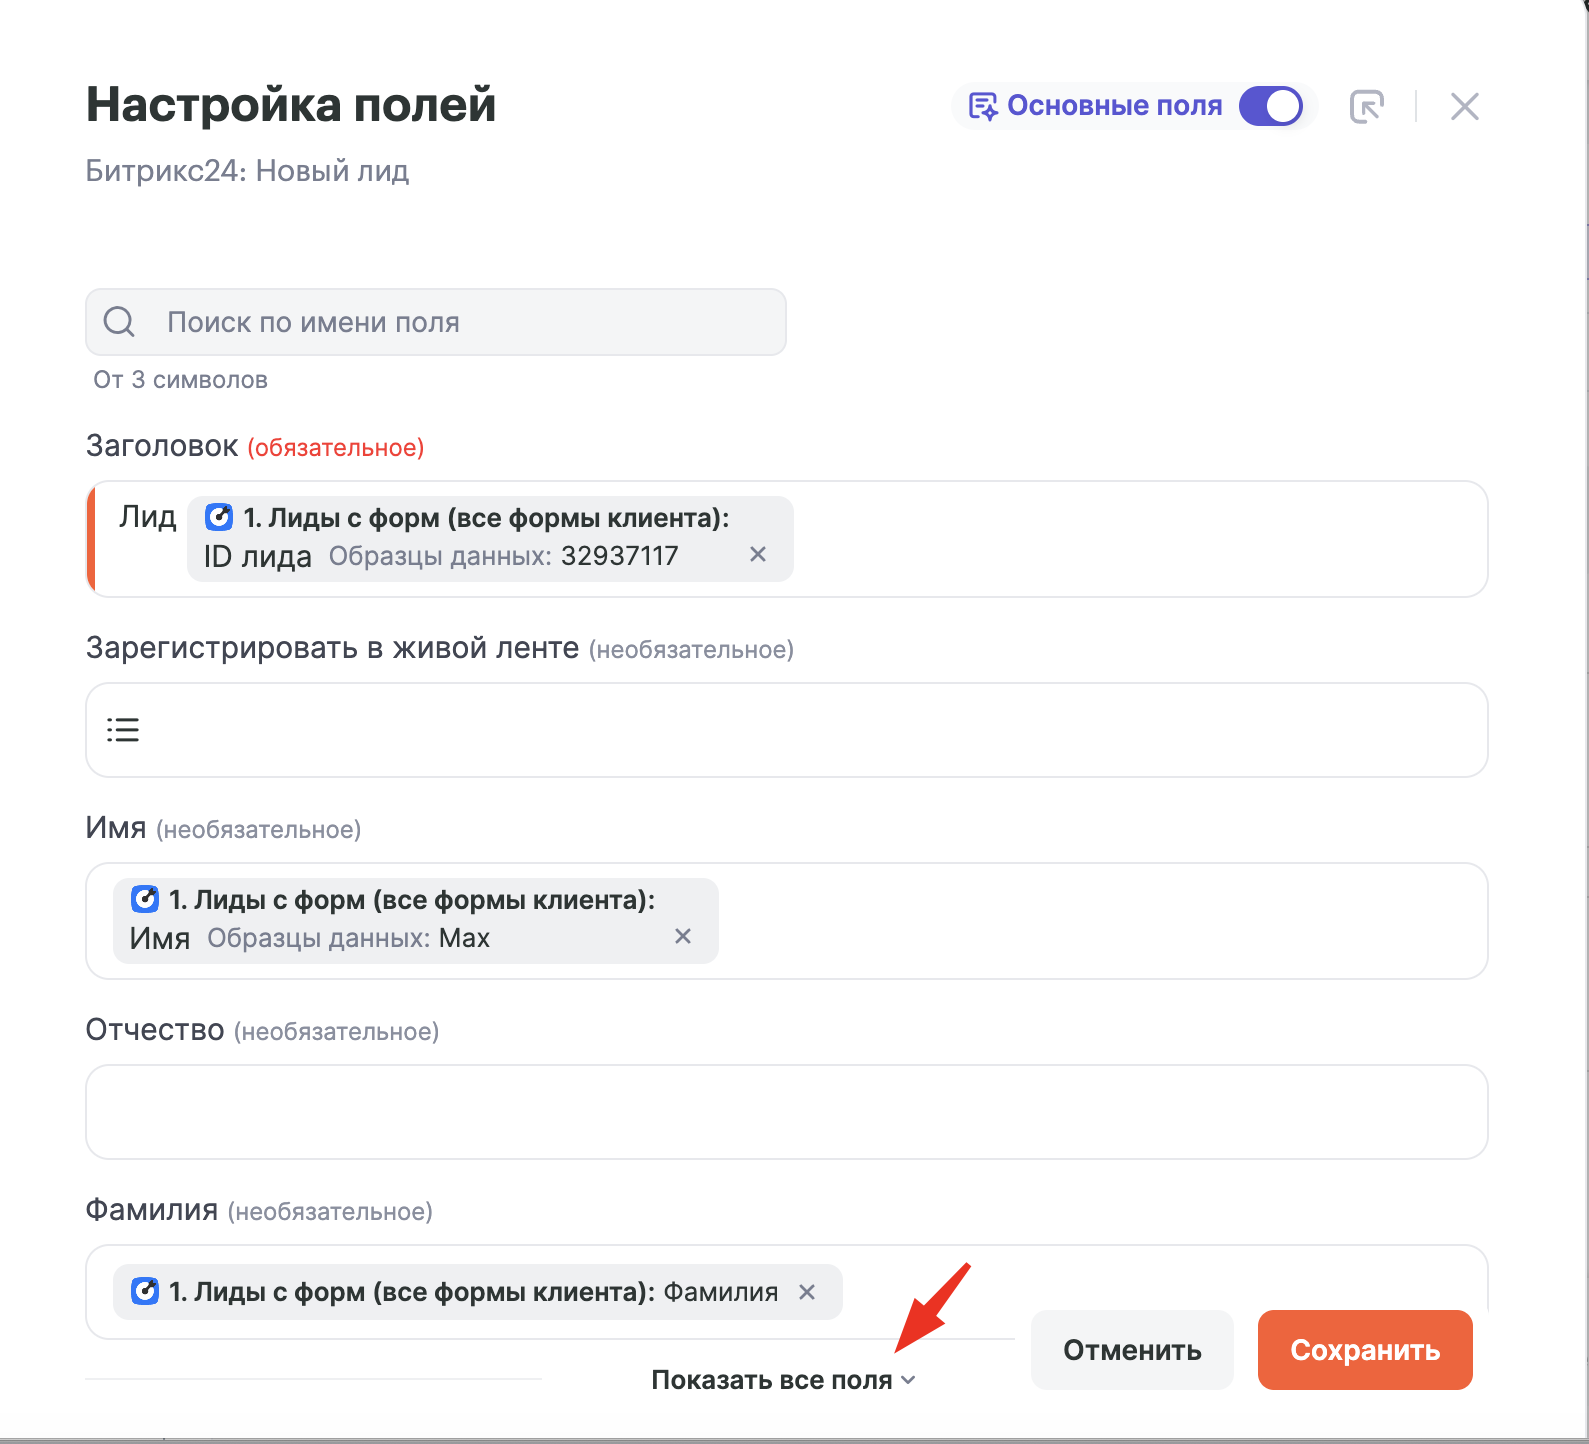The image size is (1589, 1444).
Task: Expand Показать все поля
Action: 783,1380
